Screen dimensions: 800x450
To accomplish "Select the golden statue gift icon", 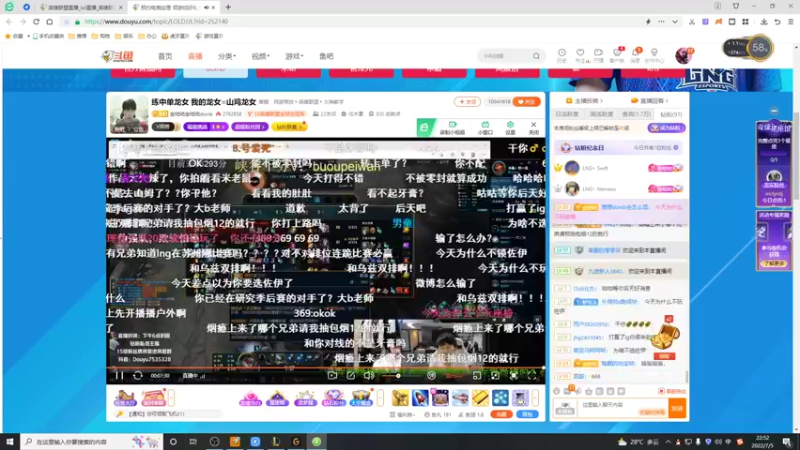I will [x=401, y=397].
